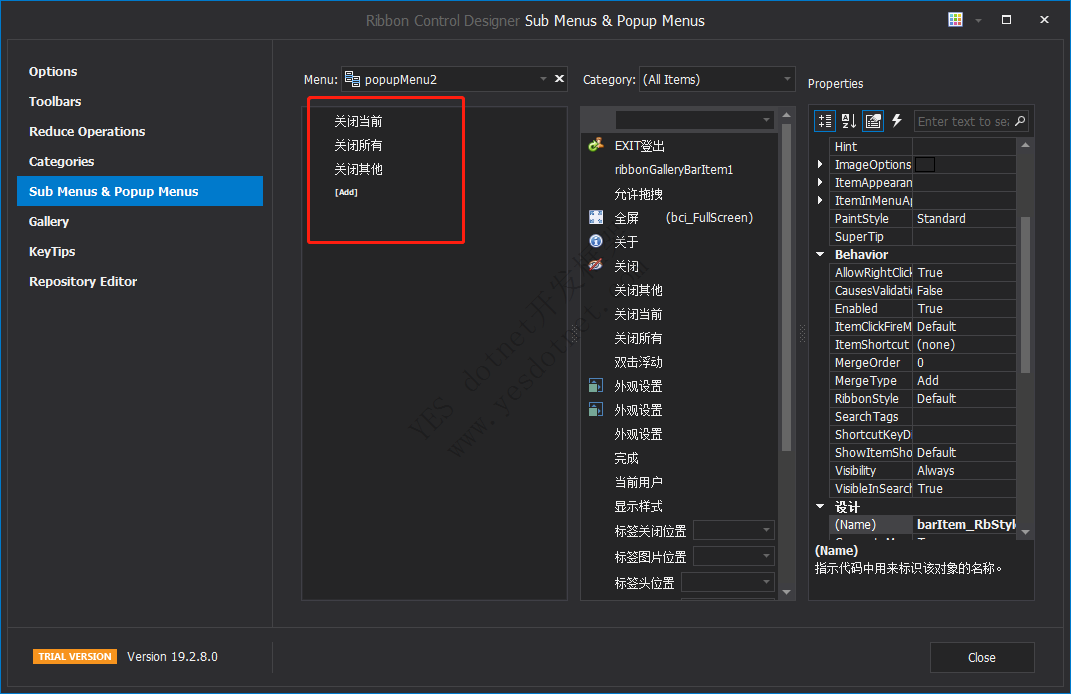Click the ItemShortcut value (none)
The height and width of the screenshot is (694, 1071).
point(936,344)
